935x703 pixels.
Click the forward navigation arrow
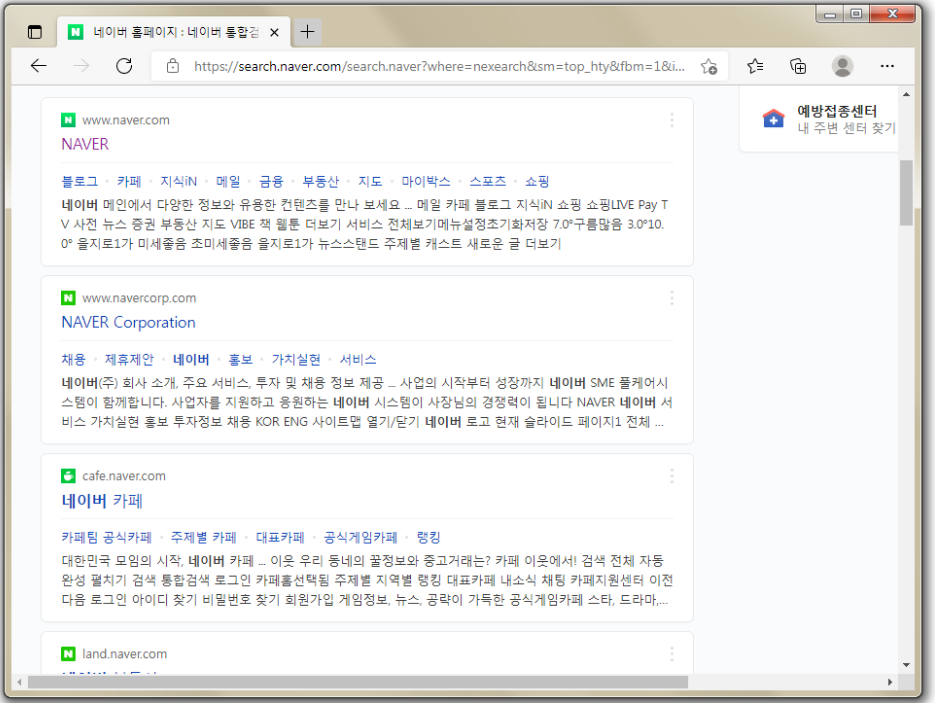(x=81, y=66)
